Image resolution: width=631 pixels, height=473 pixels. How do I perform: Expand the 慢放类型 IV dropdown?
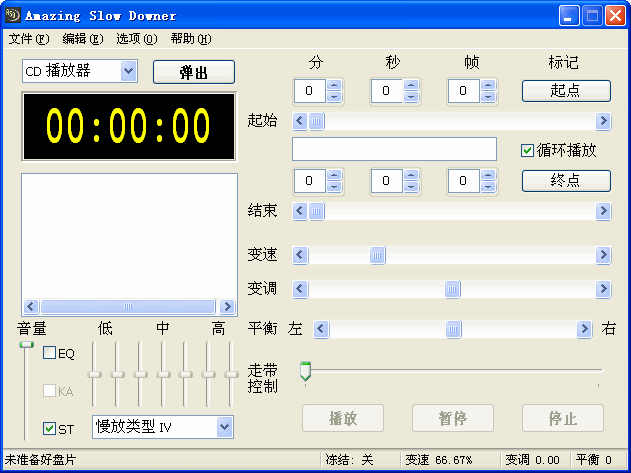point(225,427)
